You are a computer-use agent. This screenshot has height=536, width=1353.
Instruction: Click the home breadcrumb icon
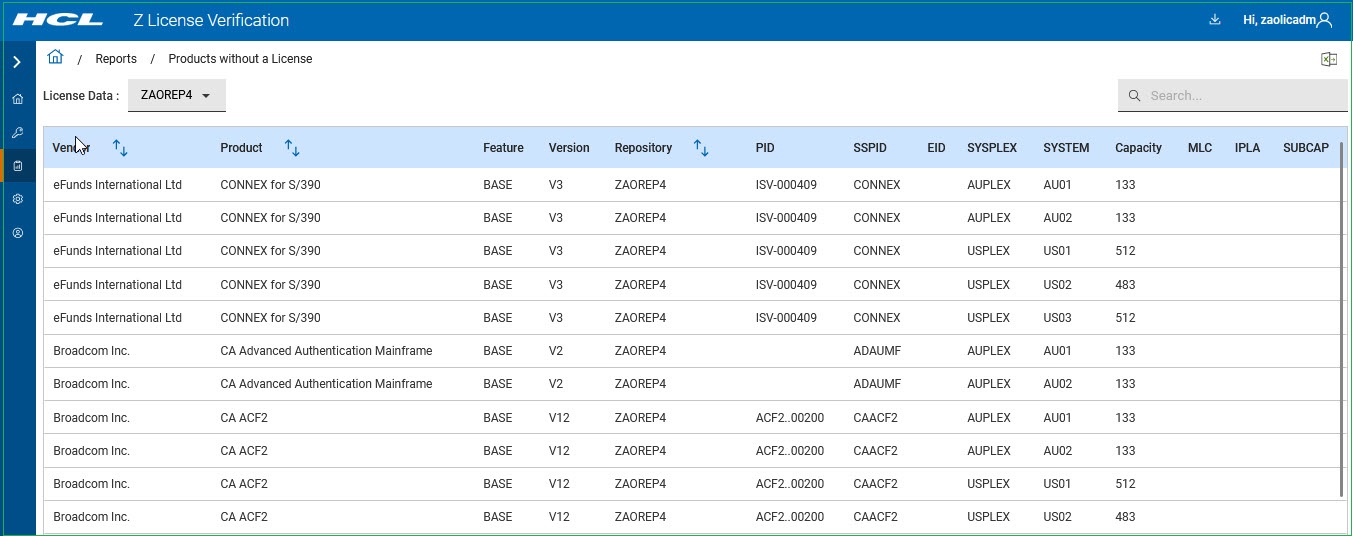(x=55, y=57)
